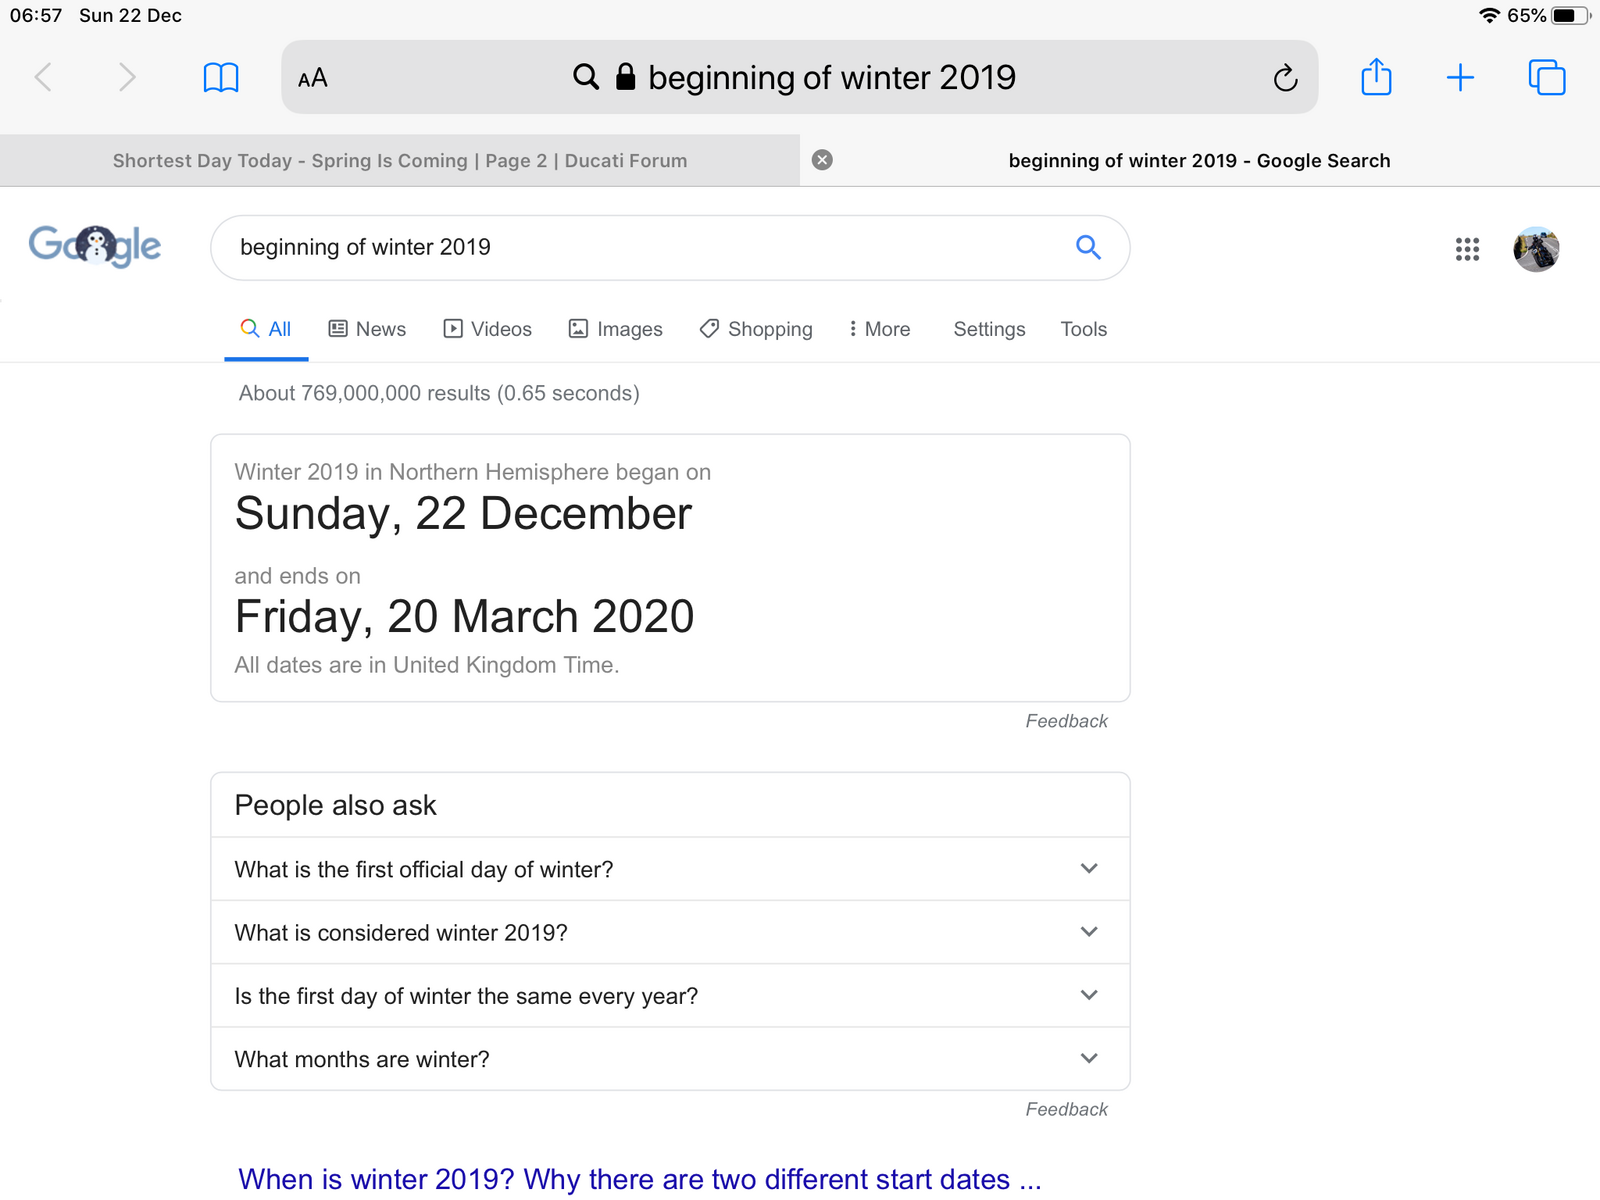Tap the Share icon in Safari toolbar
Screen dimensions: 1600x1200
pyautogui.click(x=1376, y=77)
